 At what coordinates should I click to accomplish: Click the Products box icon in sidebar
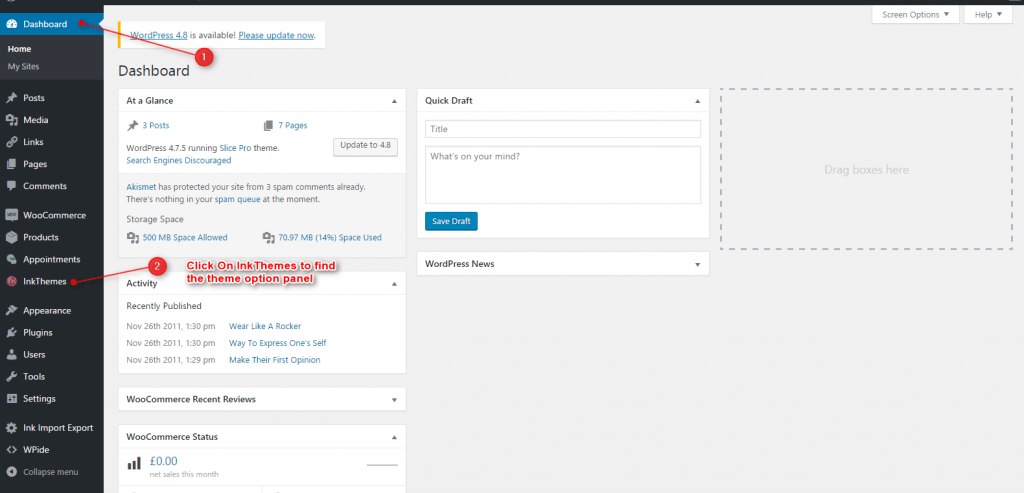pos(11,237)
